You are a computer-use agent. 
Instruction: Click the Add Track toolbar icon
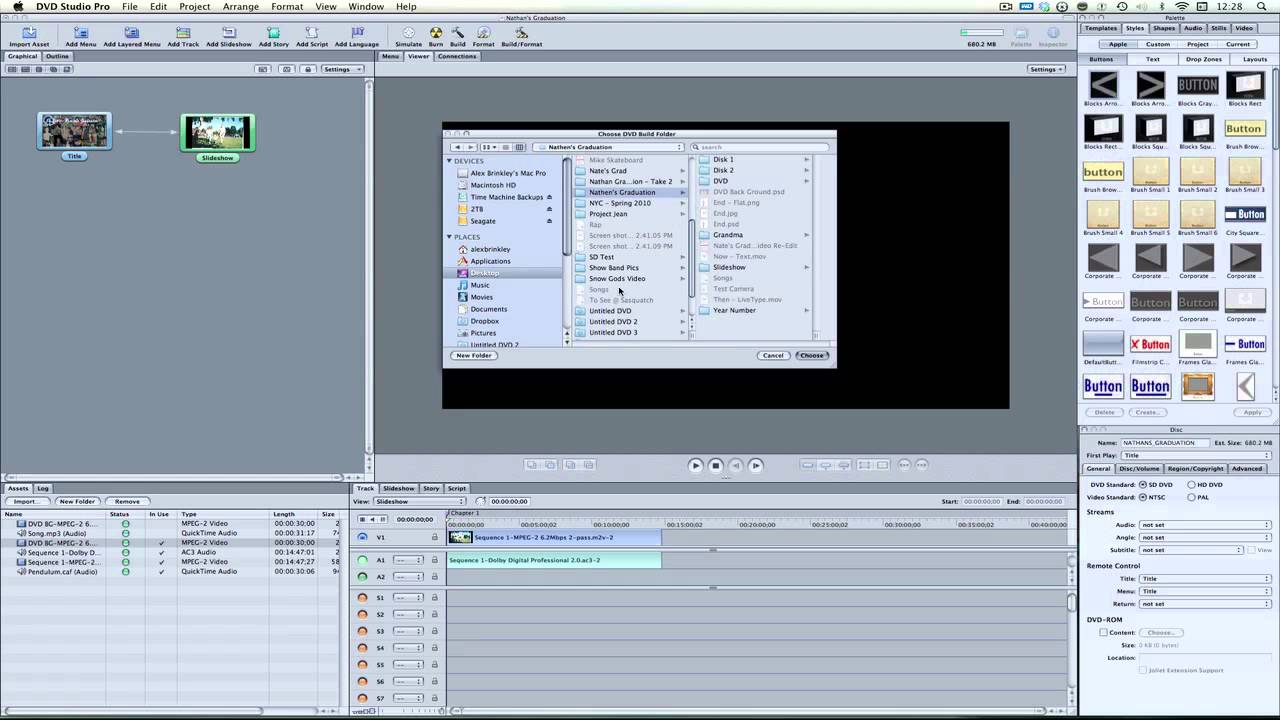coord(183,33)
